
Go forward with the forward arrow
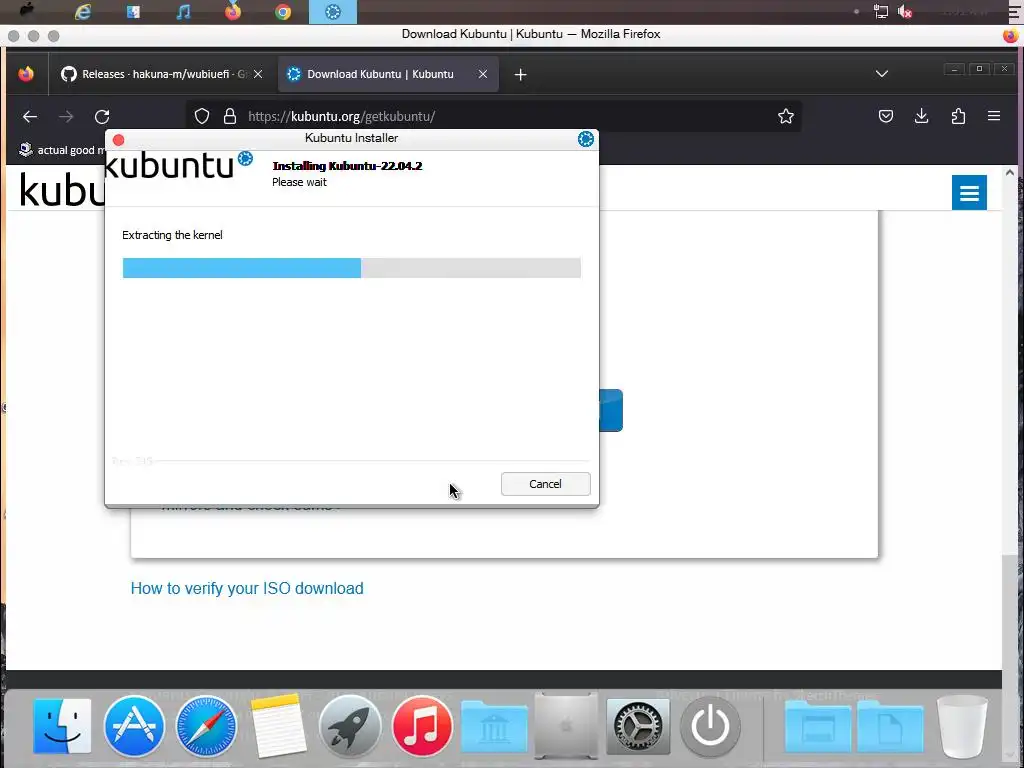pyautogui.click(x=66, y=116)
